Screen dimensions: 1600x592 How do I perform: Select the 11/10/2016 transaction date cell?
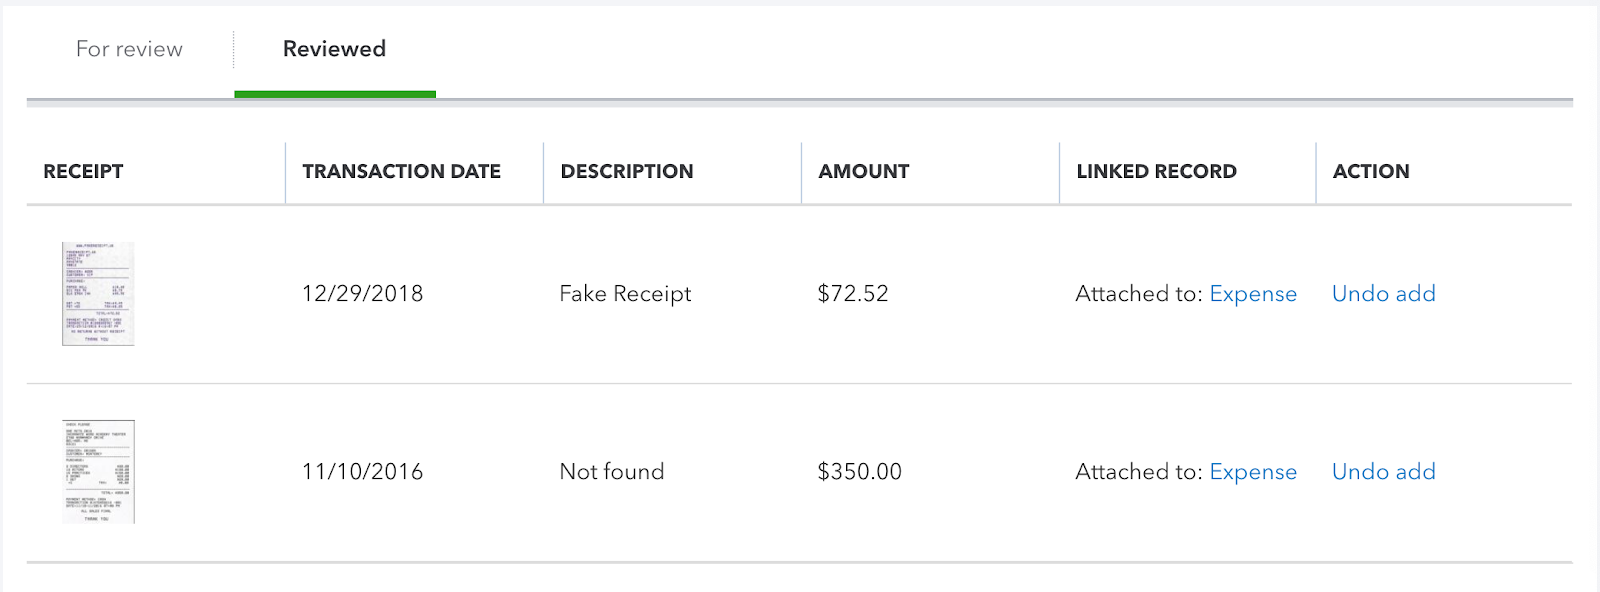363,472
